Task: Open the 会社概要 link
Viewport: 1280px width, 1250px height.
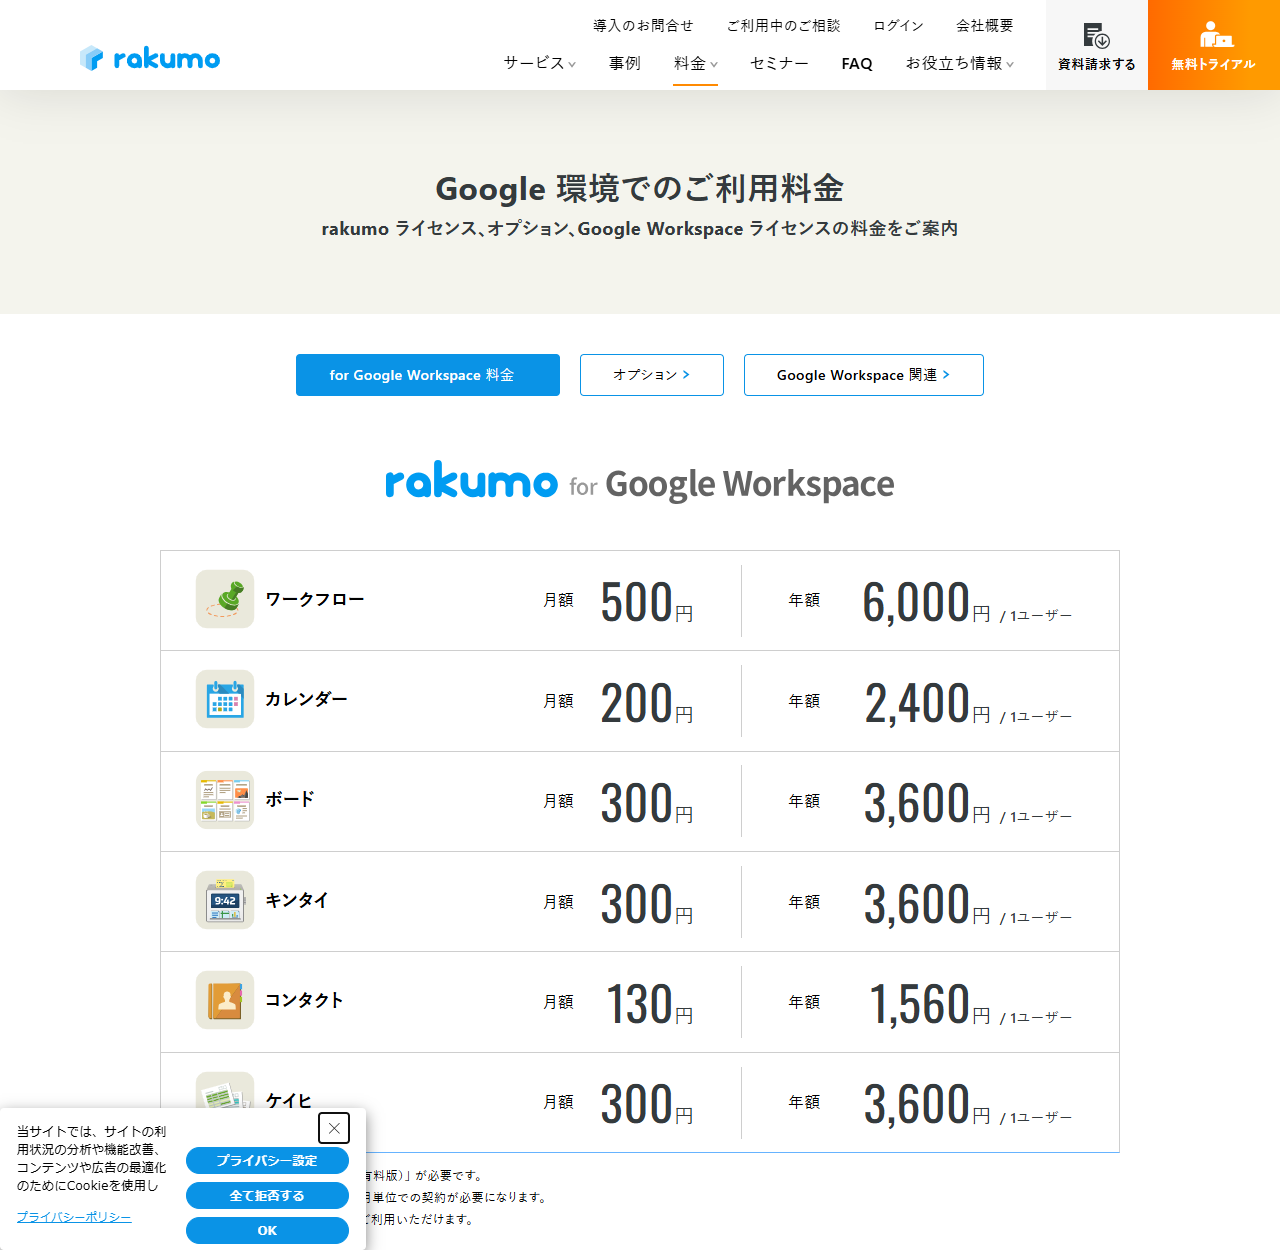Action: point(985,25)
